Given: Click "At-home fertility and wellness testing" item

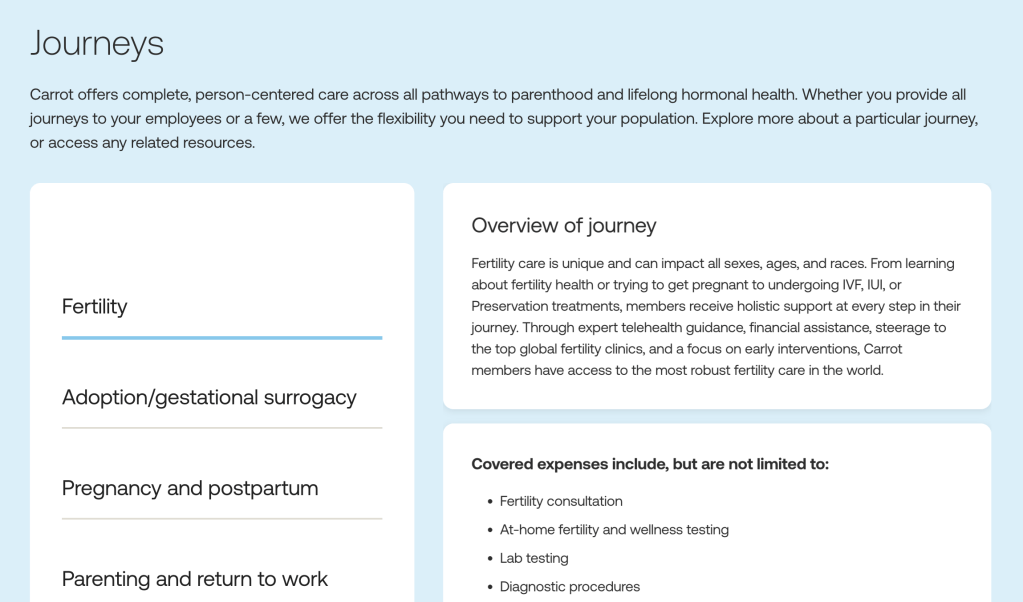Looking at the screenshot, I should point(614,530).
